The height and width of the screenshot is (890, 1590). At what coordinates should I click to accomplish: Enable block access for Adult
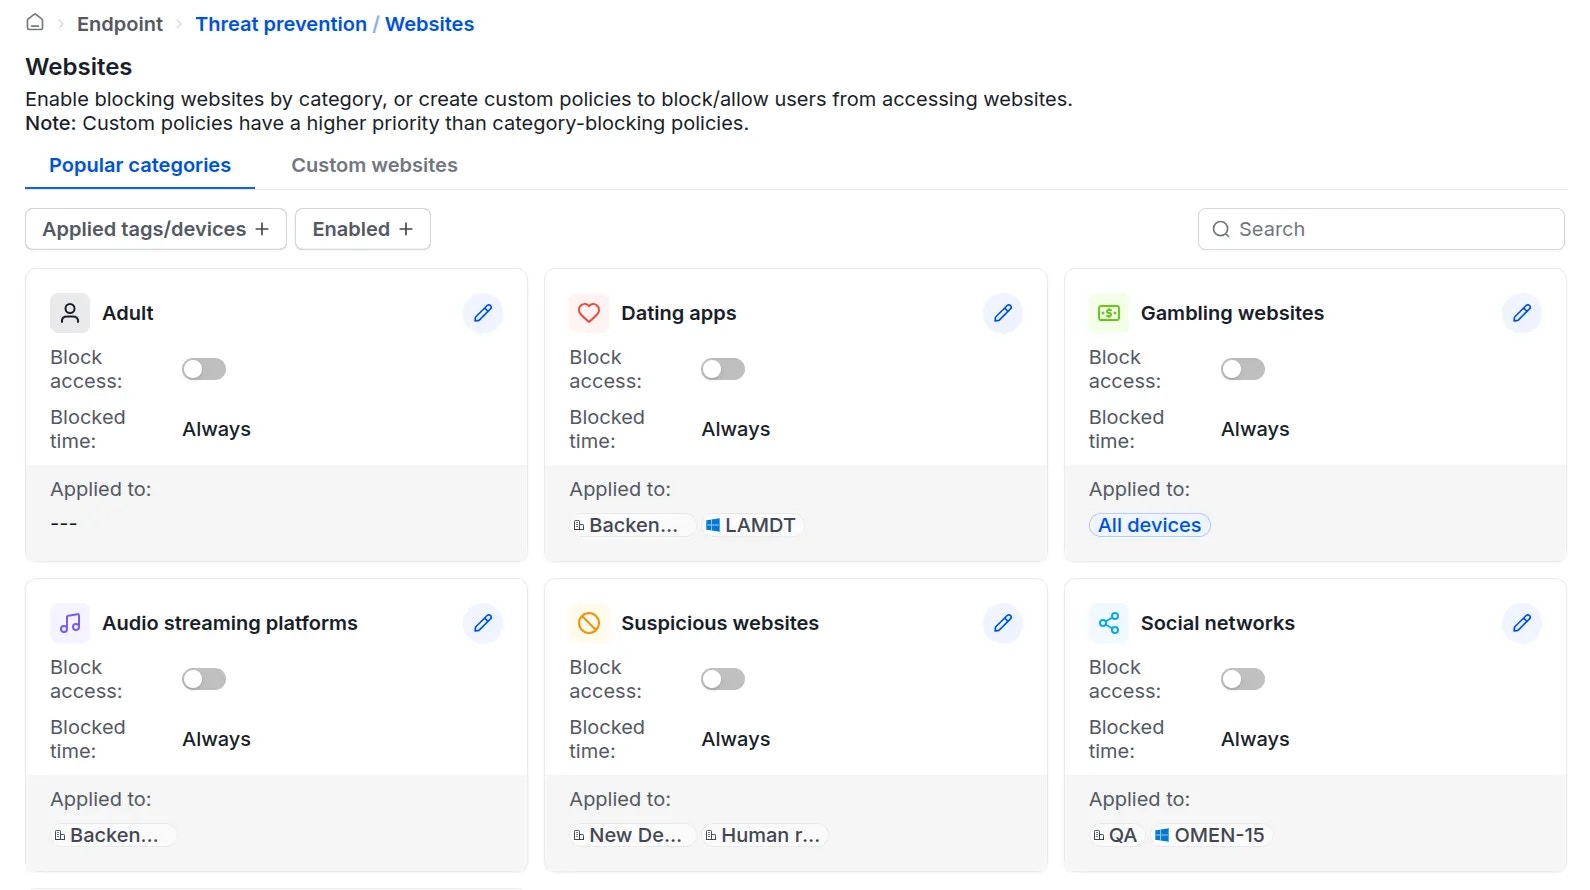pyautogui.click(x=204, y=369)
